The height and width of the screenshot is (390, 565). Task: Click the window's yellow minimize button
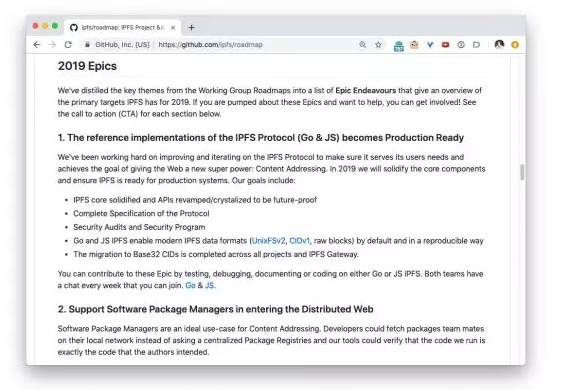pos(45,26)
